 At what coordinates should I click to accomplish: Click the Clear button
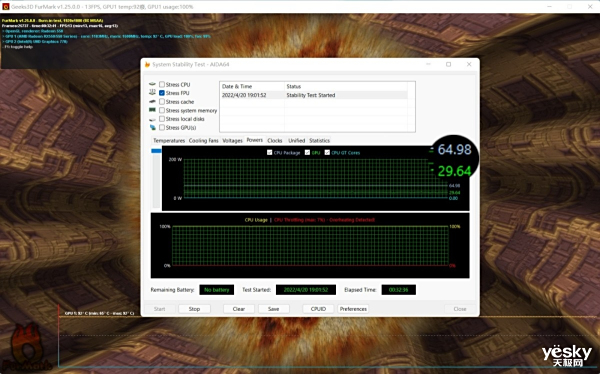239,309
